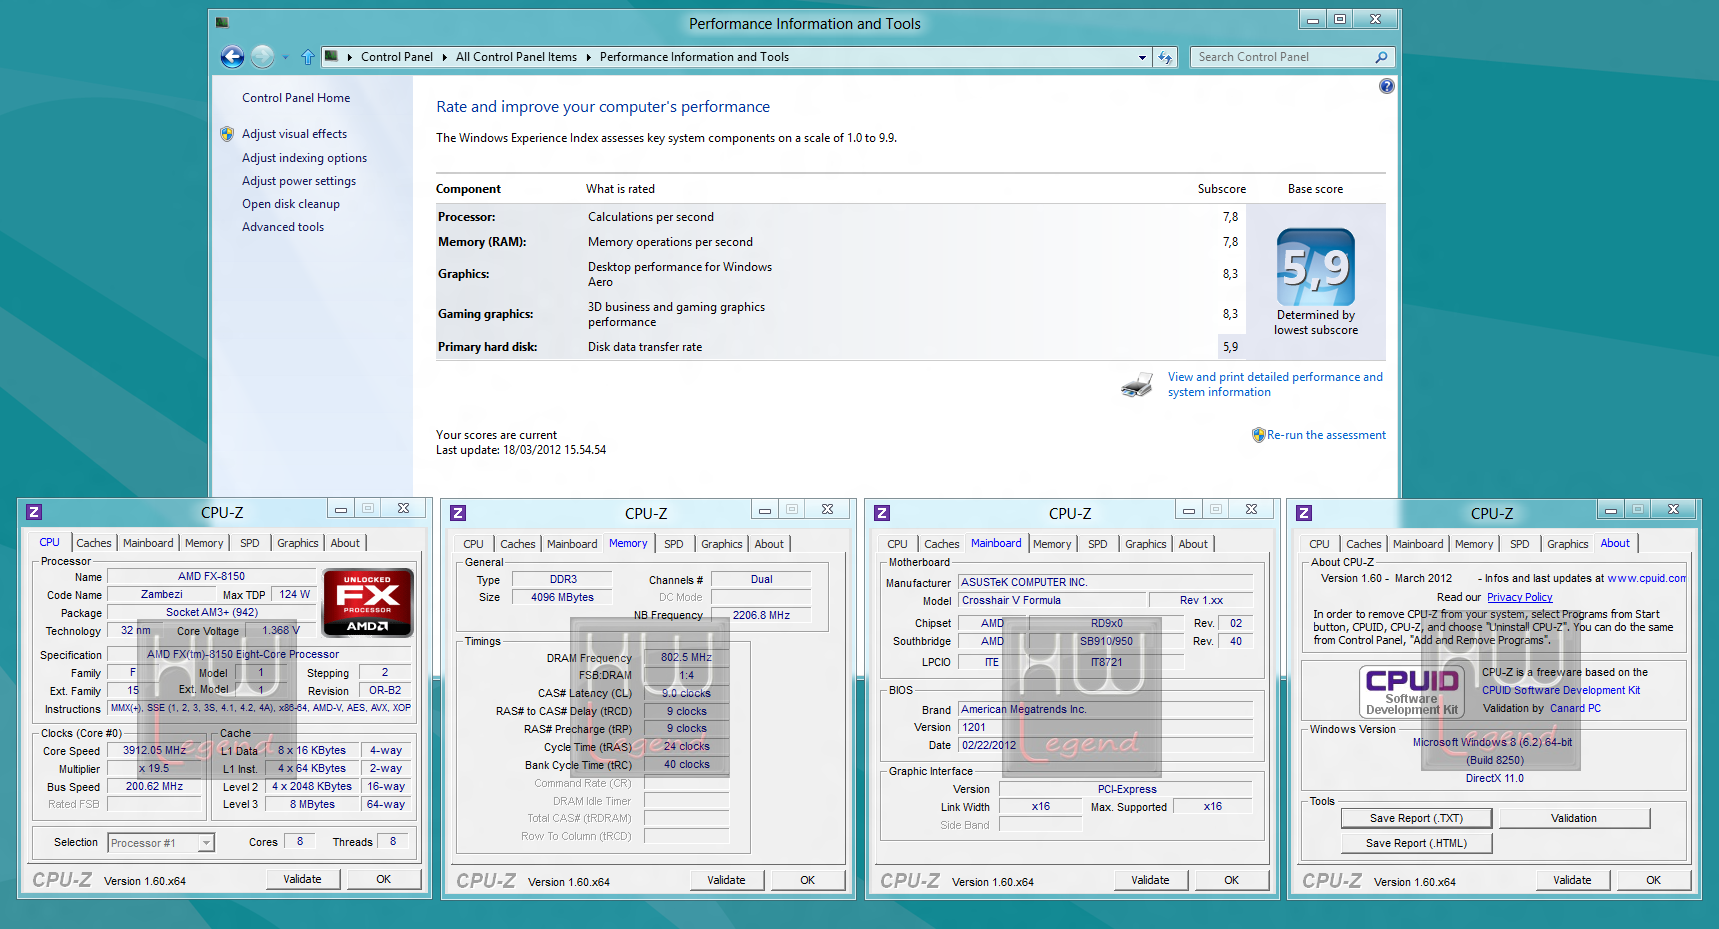Open the CPUID Privacy Policy link

point(1519,597)
